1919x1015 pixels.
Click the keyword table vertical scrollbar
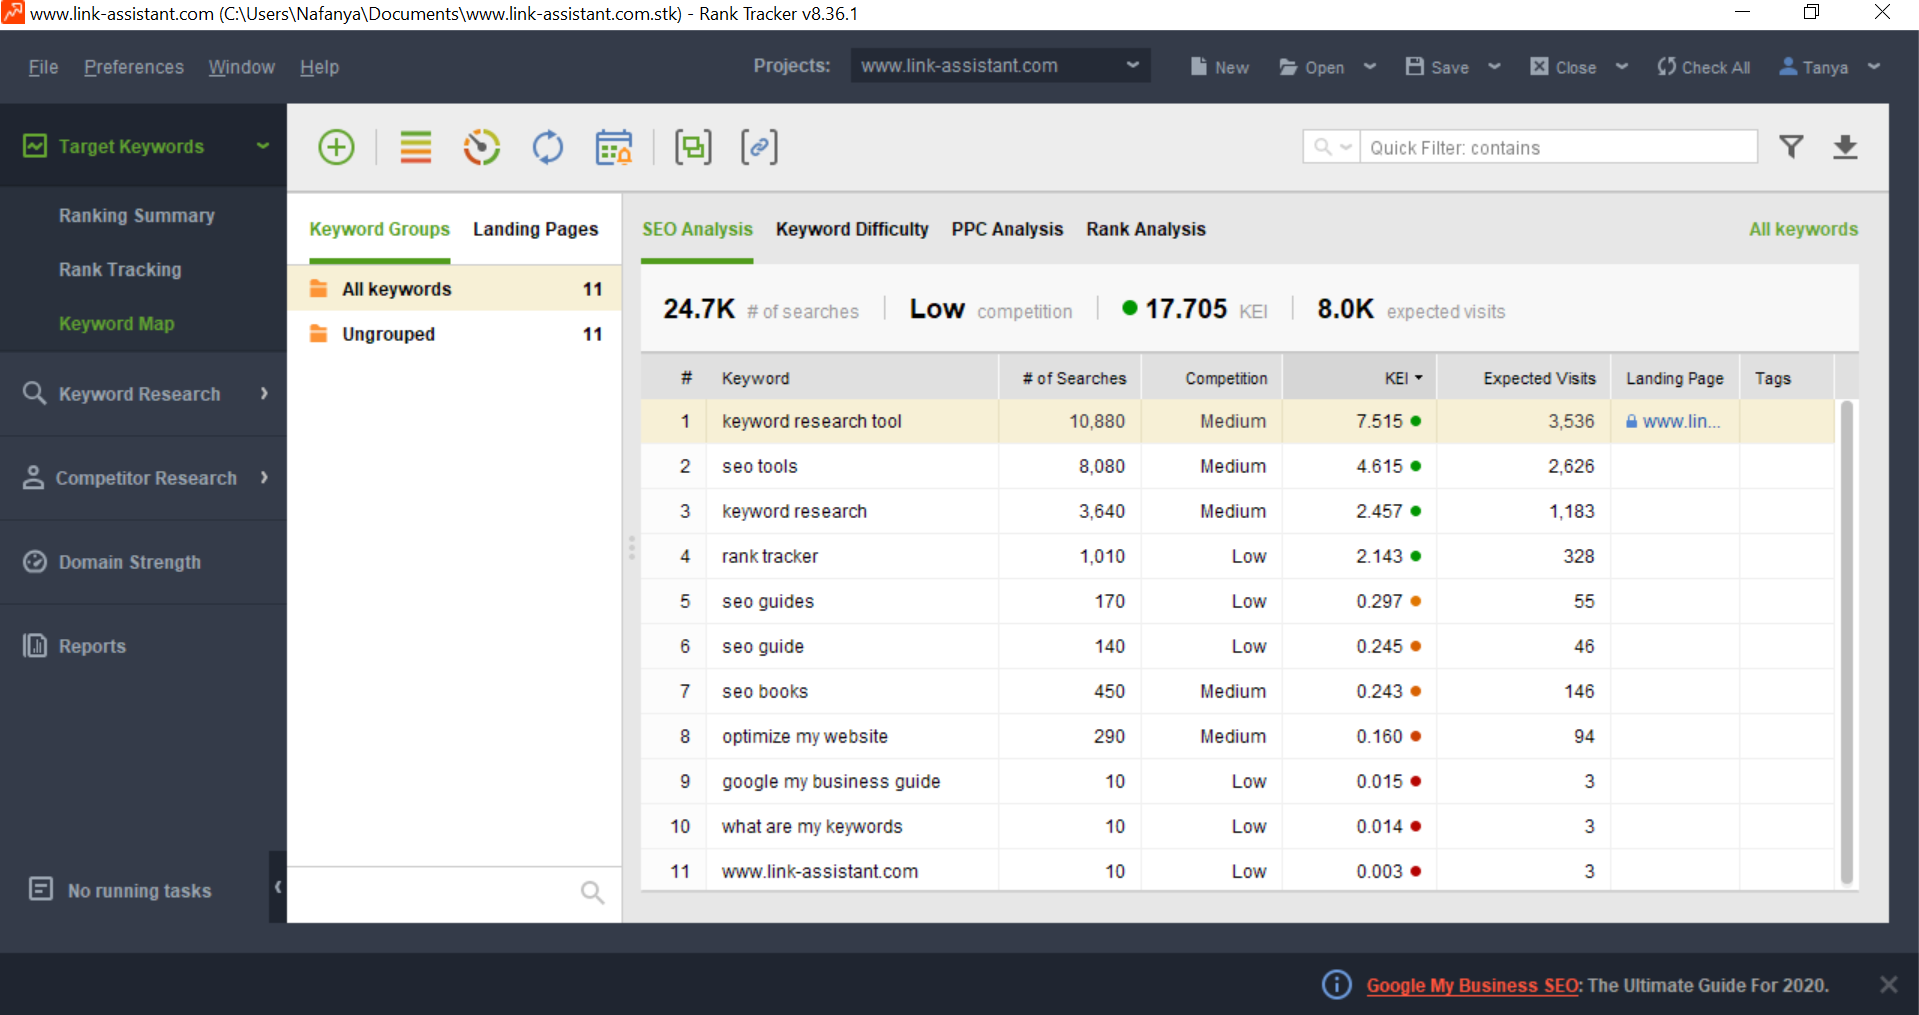point(1846,642)
